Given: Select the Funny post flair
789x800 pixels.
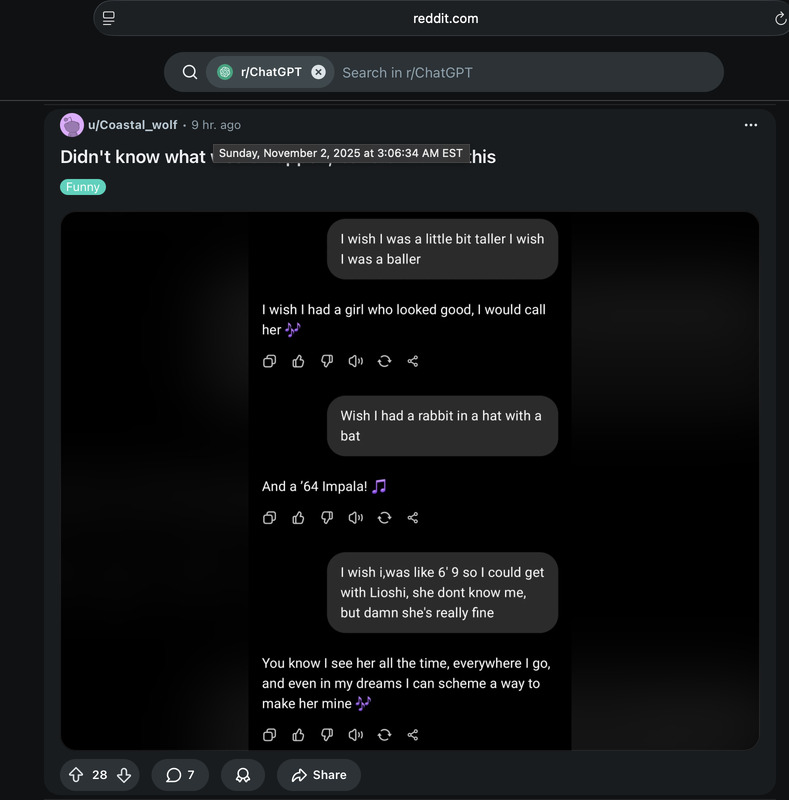Looking at the screenshot, I should click(x=83, y=187).
